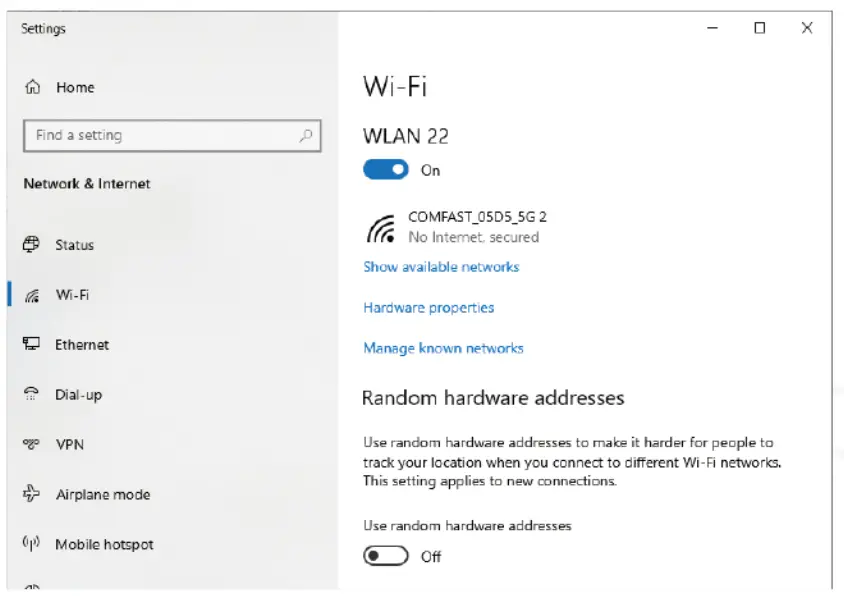Click the Wi-Fi signal icon in sidebar

pyautogui.click(x=33, y=295)
